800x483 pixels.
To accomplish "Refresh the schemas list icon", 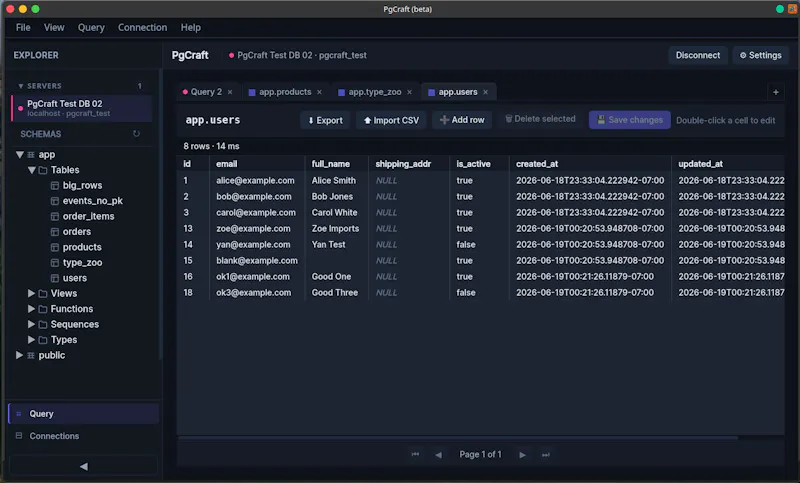I will [x=136, y=134].
